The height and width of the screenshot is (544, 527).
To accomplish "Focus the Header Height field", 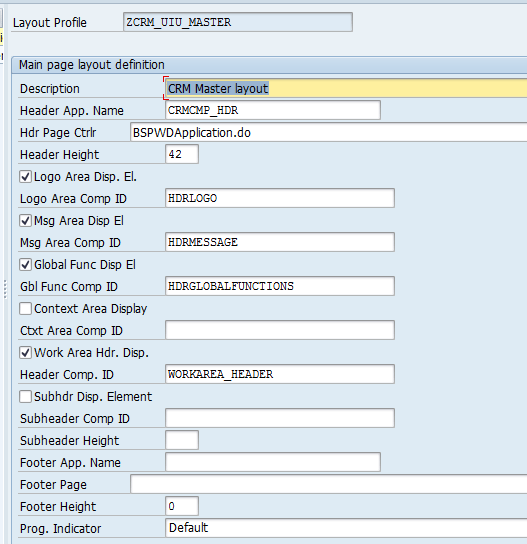I will (182, 154).
